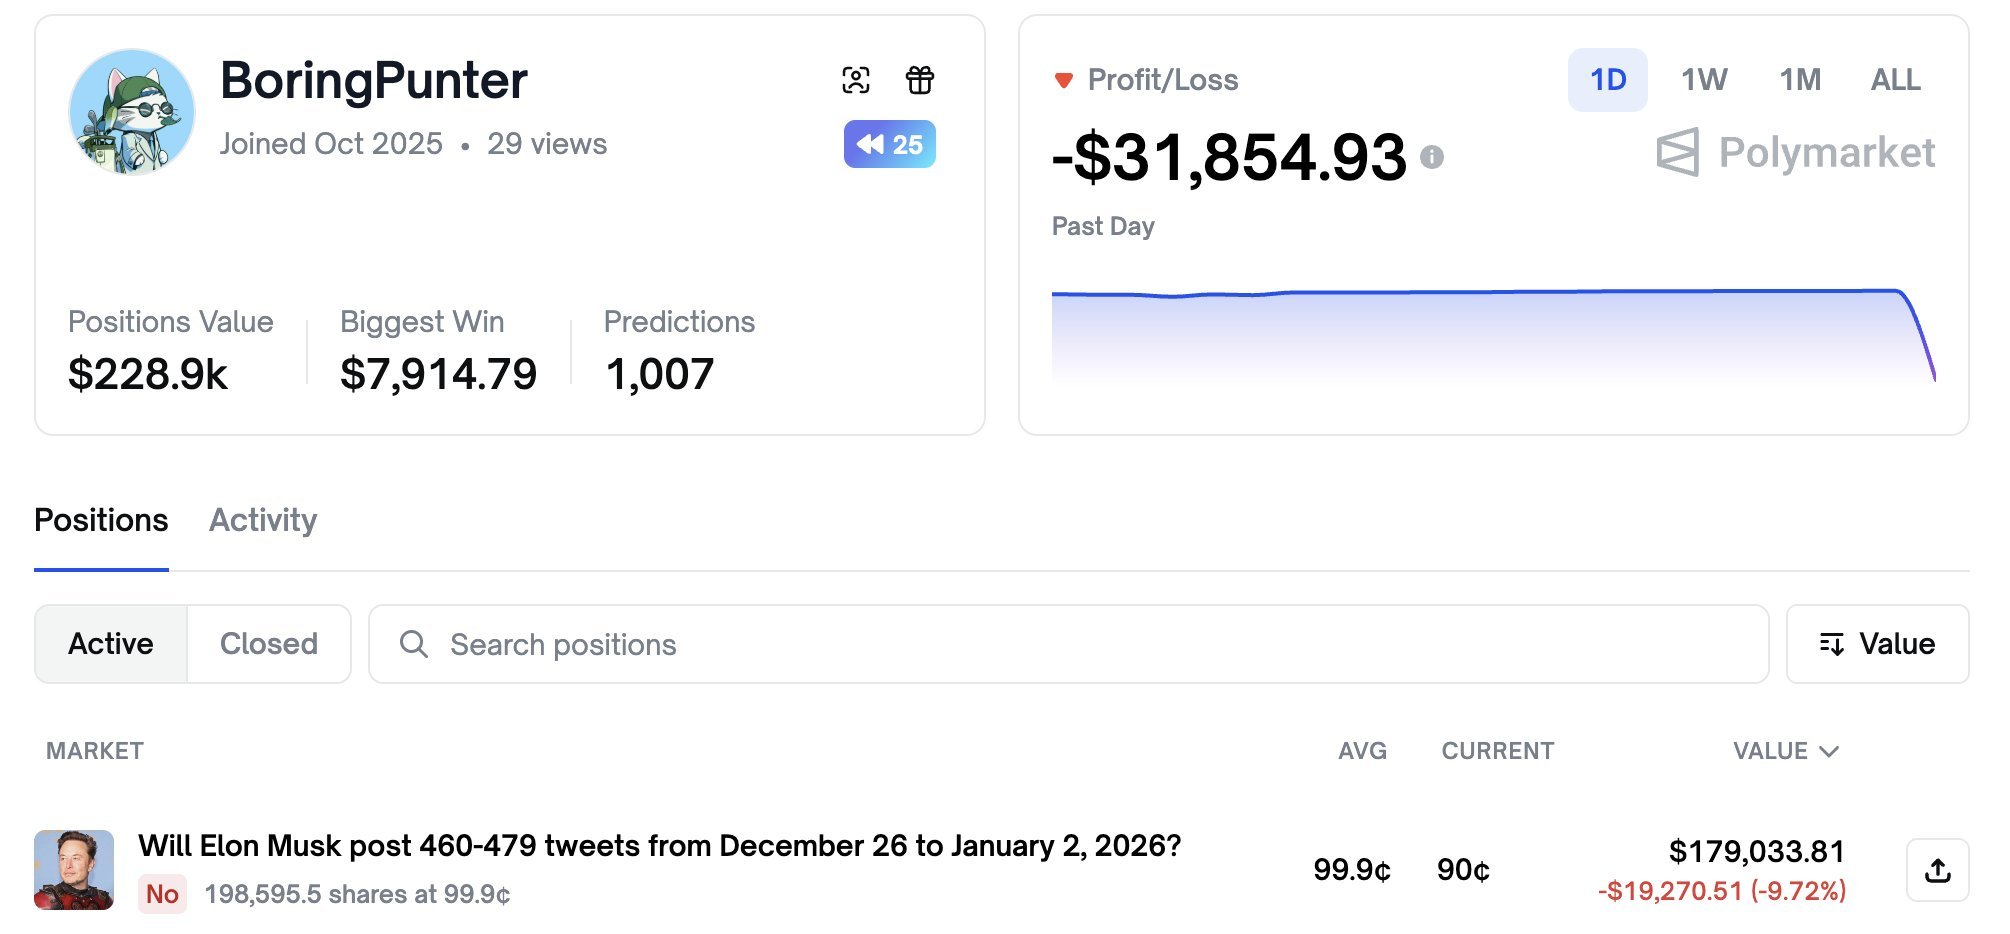This screenshot has width=2010, height=934.
Task: Show ALL time profit/loss
Action: click(x=1895, y=80)
